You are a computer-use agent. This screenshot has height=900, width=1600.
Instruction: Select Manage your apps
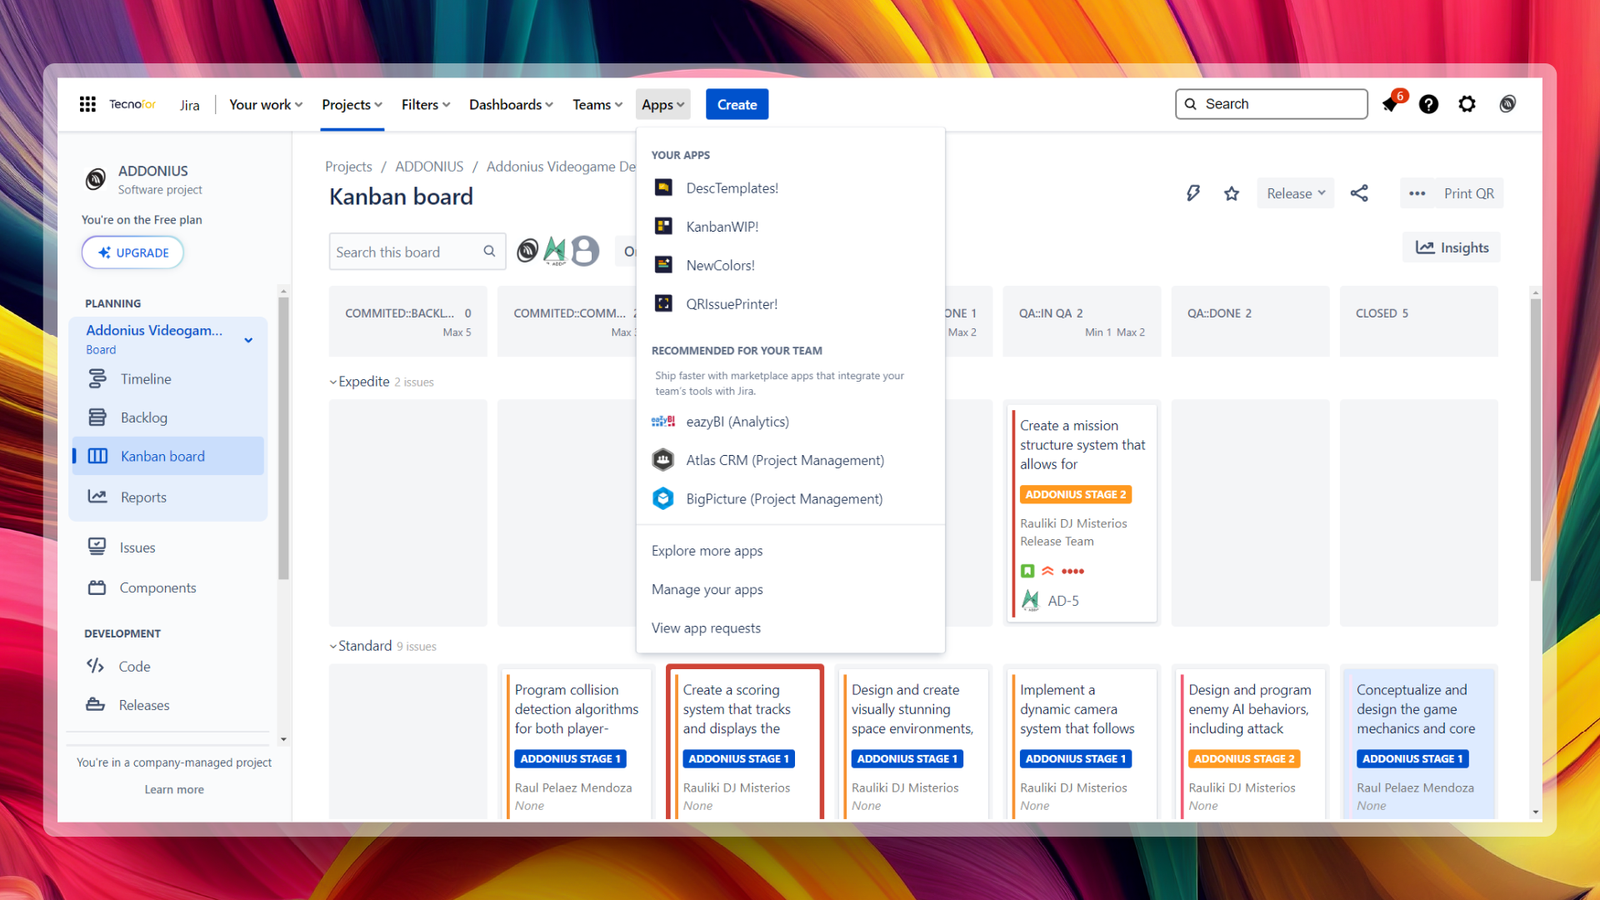coord(707,589)
